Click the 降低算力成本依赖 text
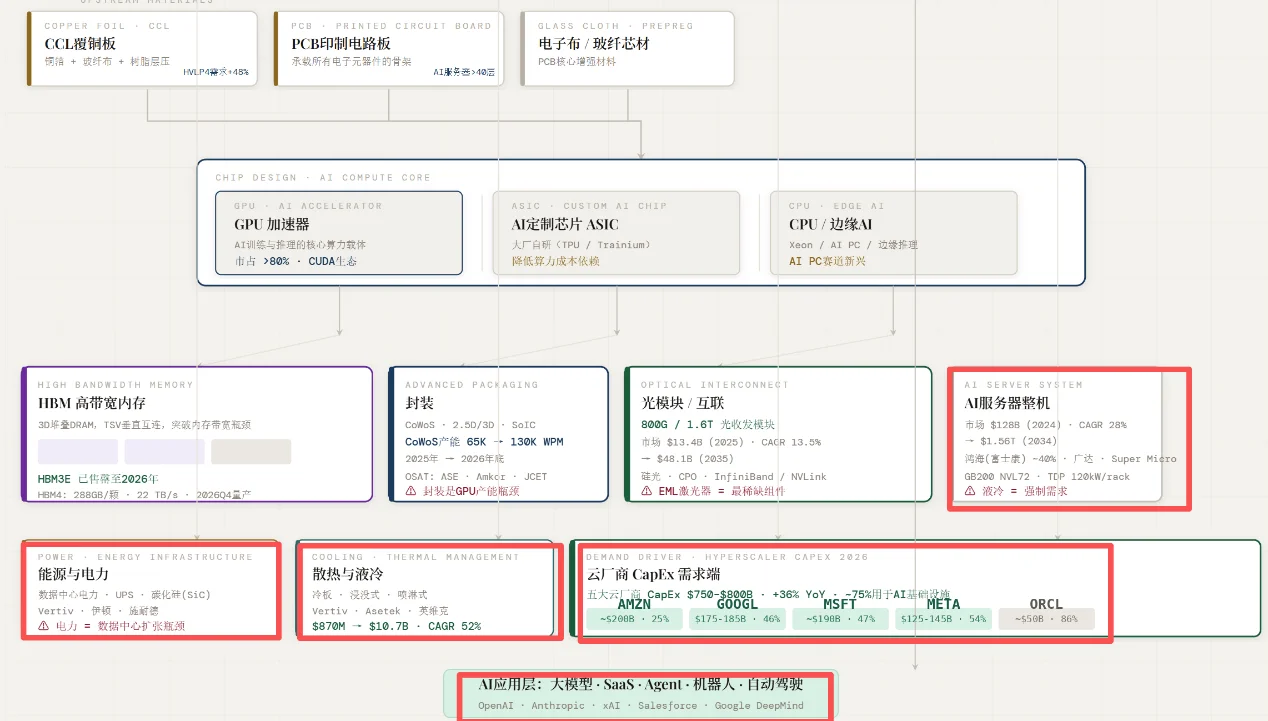 pos(555,261)
